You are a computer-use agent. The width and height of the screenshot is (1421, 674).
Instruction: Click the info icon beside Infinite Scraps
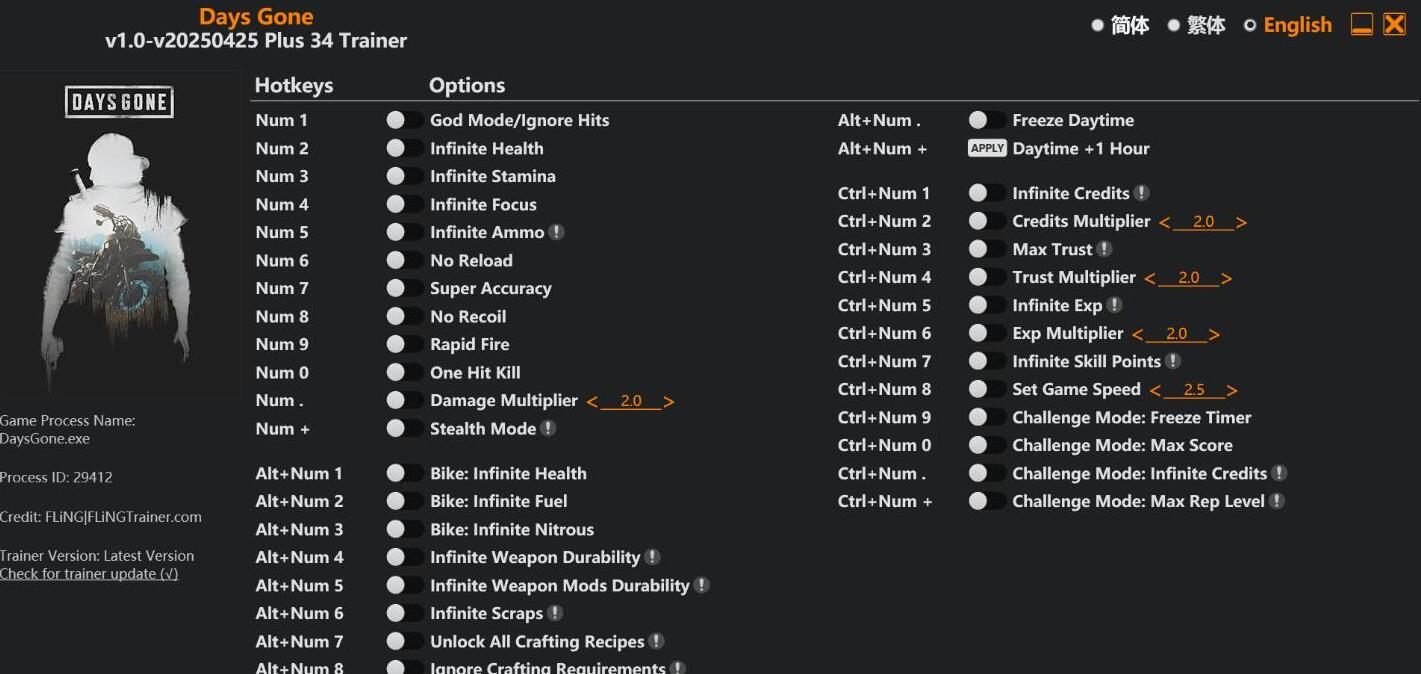coord(555,613)
